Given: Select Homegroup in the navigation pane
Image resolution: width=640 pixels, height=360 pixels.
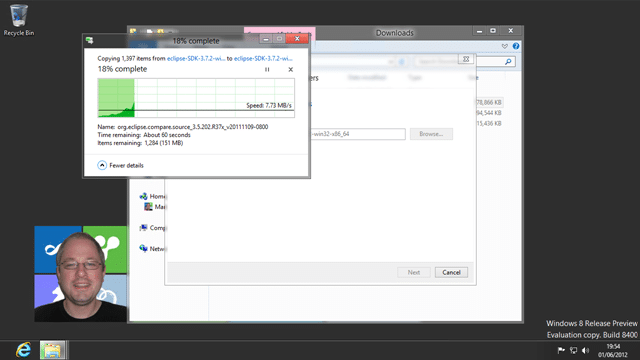Looking at the screenshot, I should (x=153, y=196).
